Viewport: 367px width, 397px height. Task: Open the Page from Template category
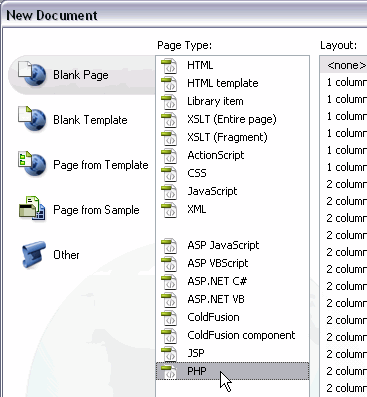click(101, 165)
